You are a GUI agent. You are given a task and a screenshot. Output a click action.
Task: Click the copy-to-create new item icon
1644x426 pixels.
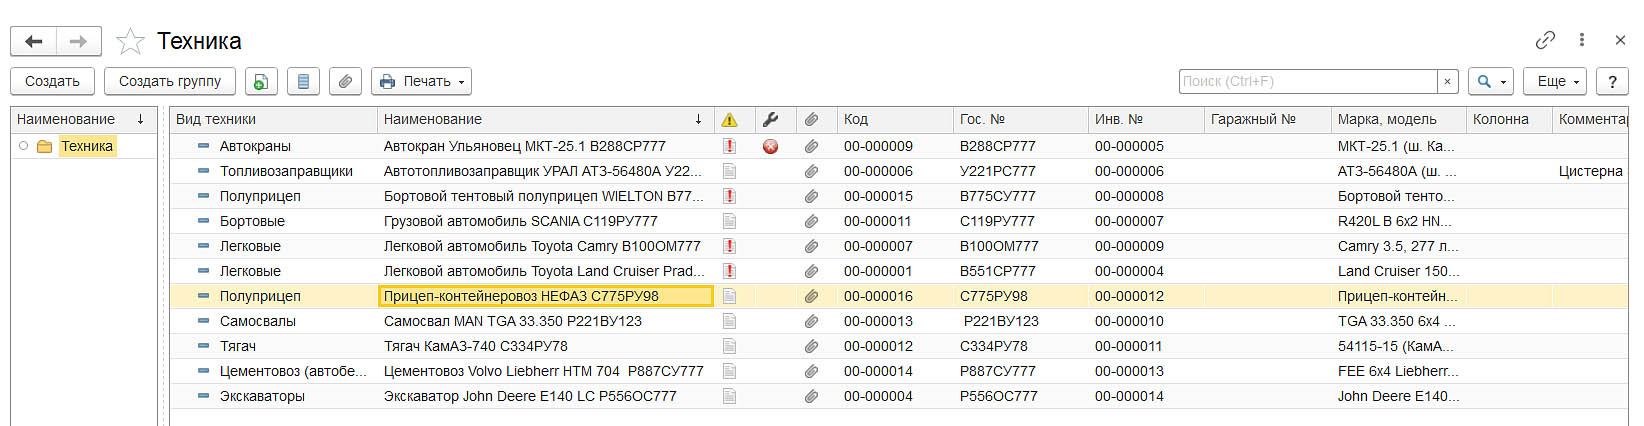click(260, 81)
